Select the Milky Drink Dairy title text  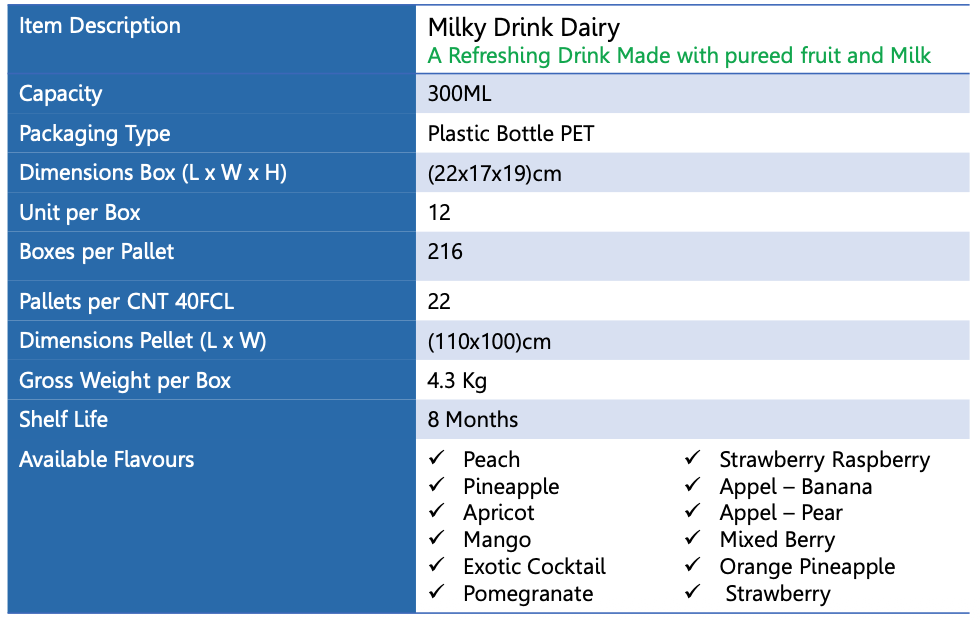[523, 27]
